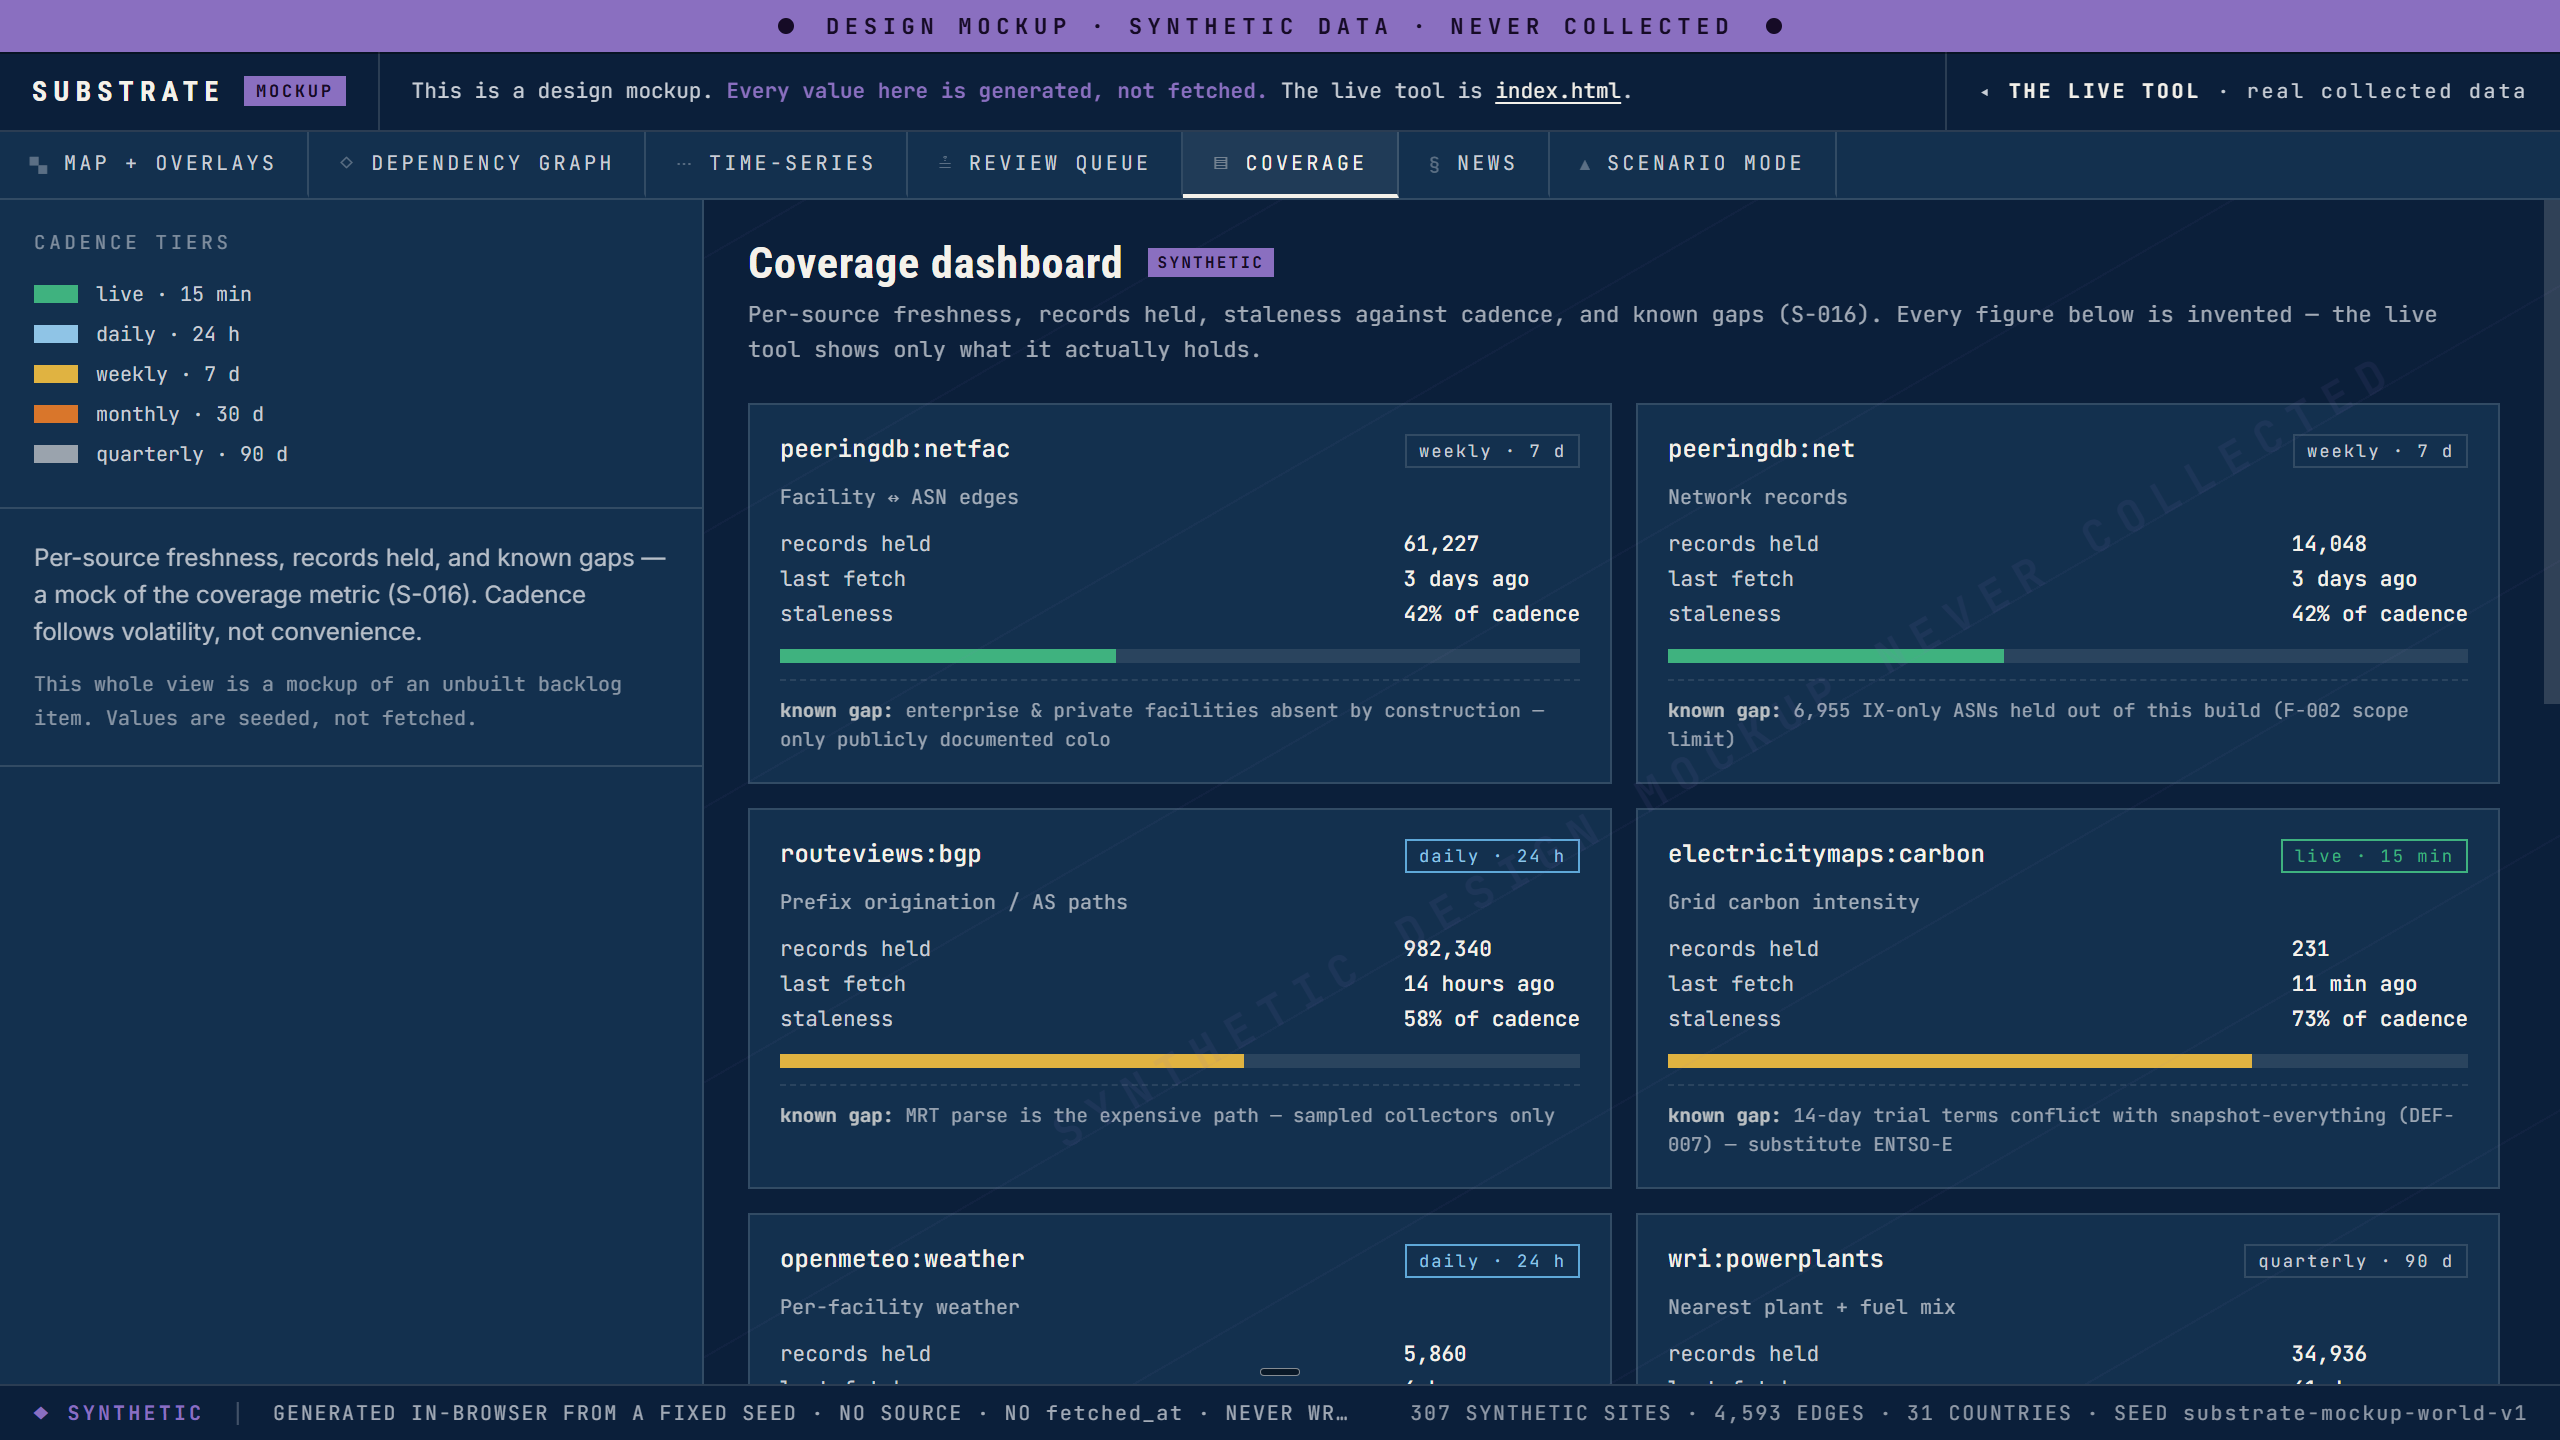Click the 34,936 records held value
2560x1440 pixels.
2329,1354
